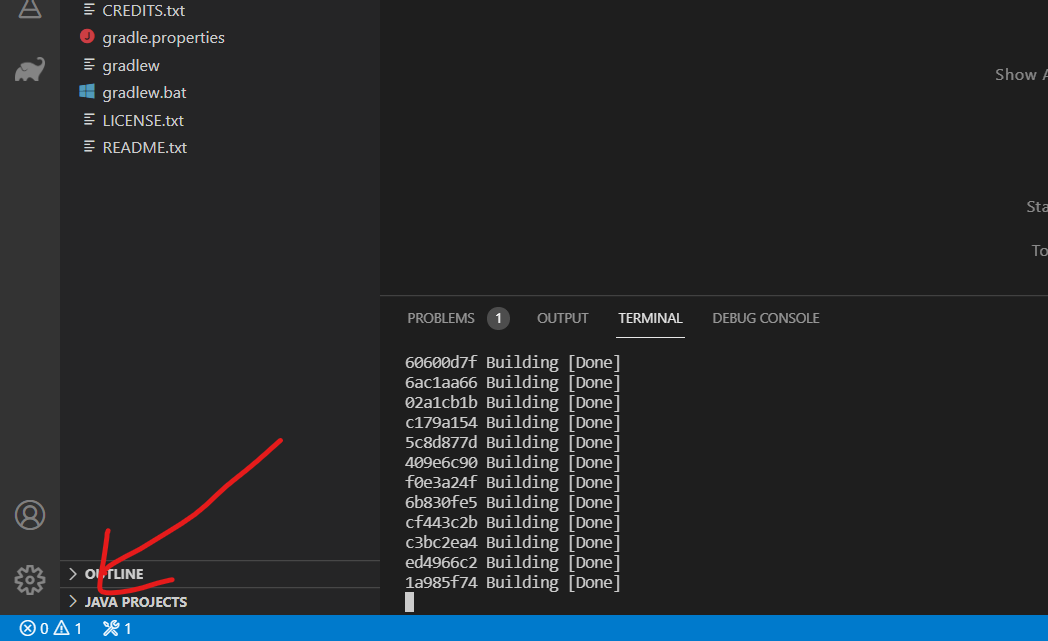This screenshot has width=1048, height=641.
Task: Select the gradlew file
Action: click(x=131, y=66)
